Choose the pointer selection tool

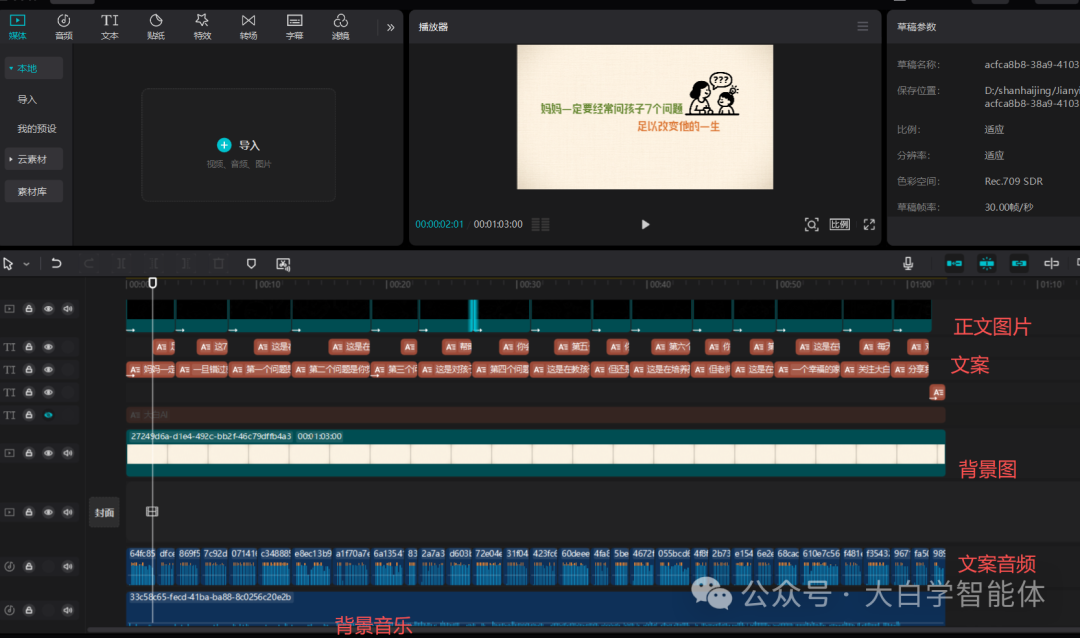point(8,264)
